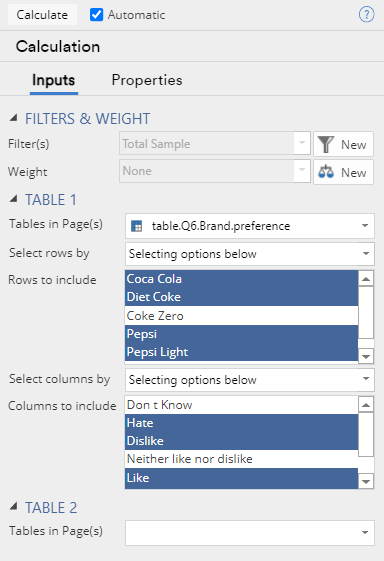
Task: Click up arrow of Columns list scrollbar
Action: (366, 405)
